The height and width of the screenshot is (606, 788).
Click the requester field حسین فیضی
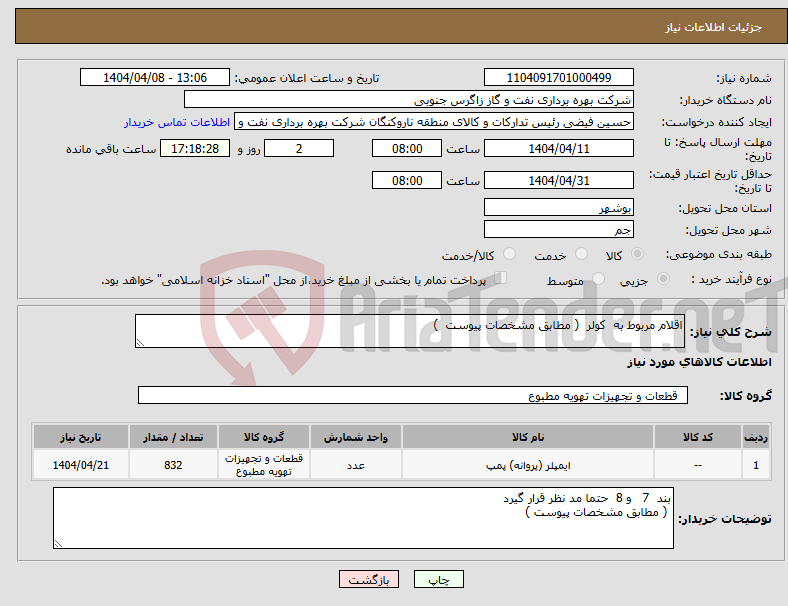[434, 122]
